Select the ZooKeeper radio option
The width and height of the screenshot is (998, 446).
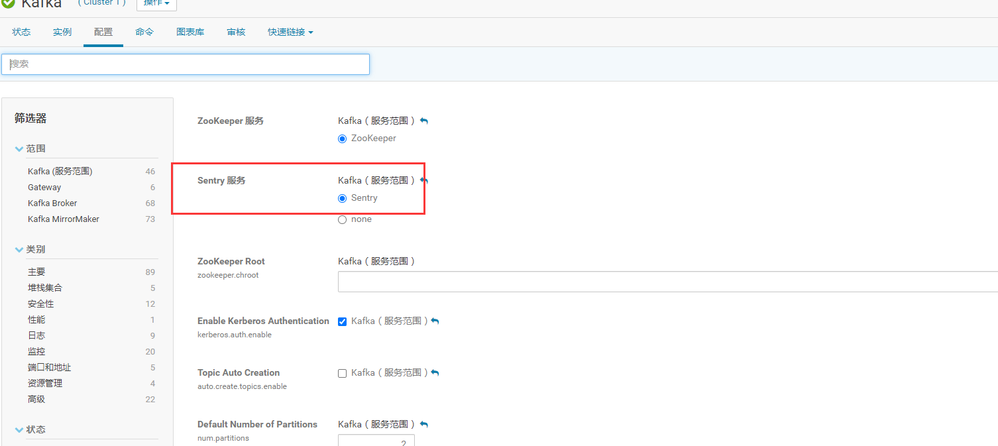342,139
